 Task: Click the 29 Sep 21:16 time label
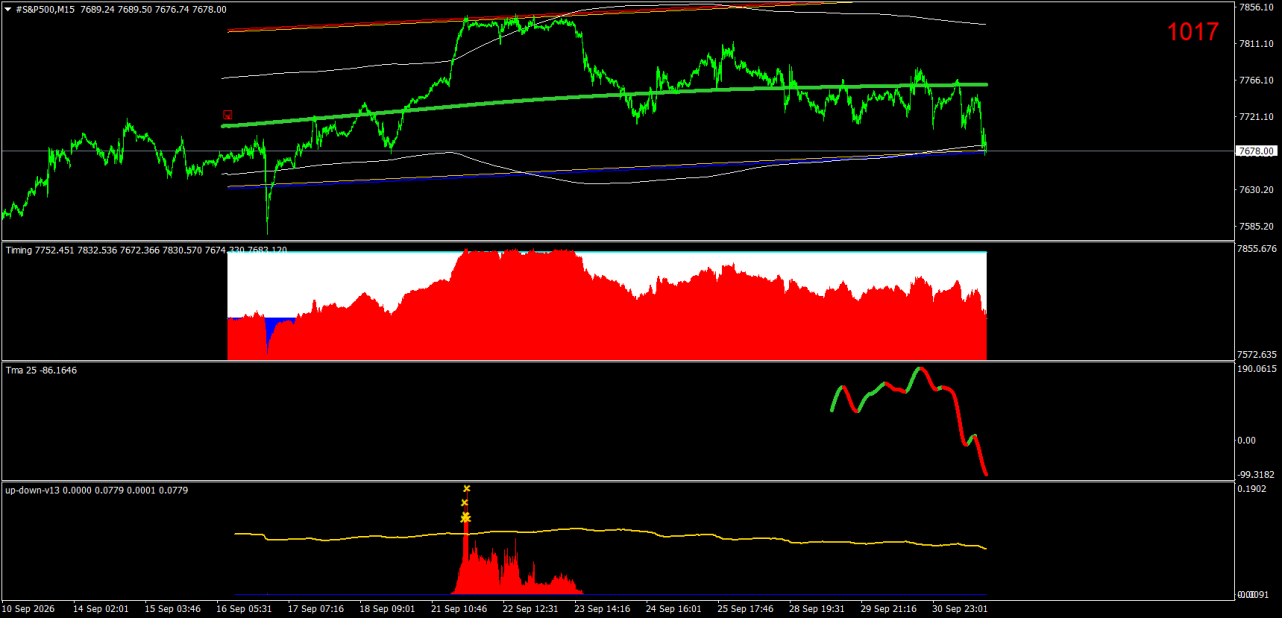click(890, 608)
